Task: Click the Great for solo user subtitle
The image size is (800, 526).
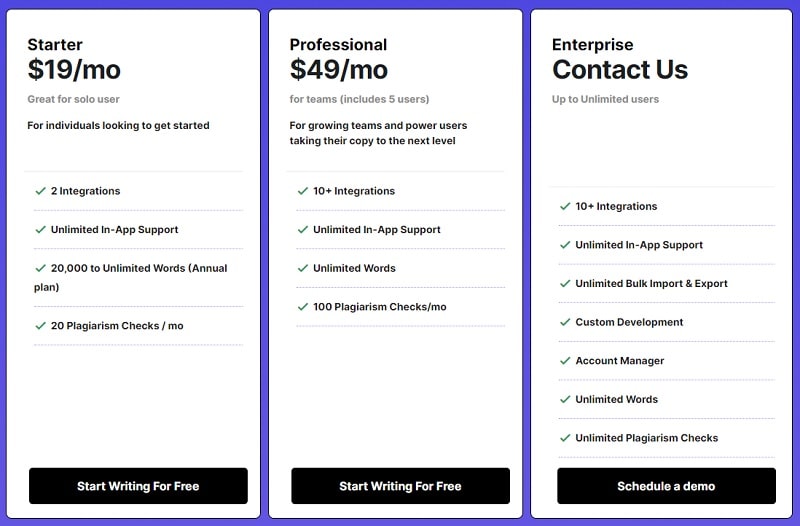Action: (73, 99)
